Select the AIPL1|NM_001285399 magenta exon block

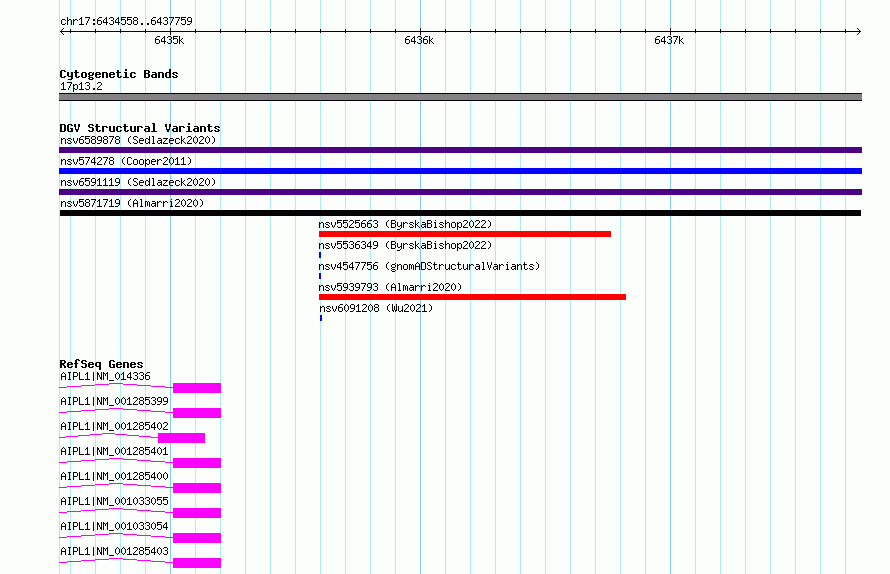(x=197, y=413)
